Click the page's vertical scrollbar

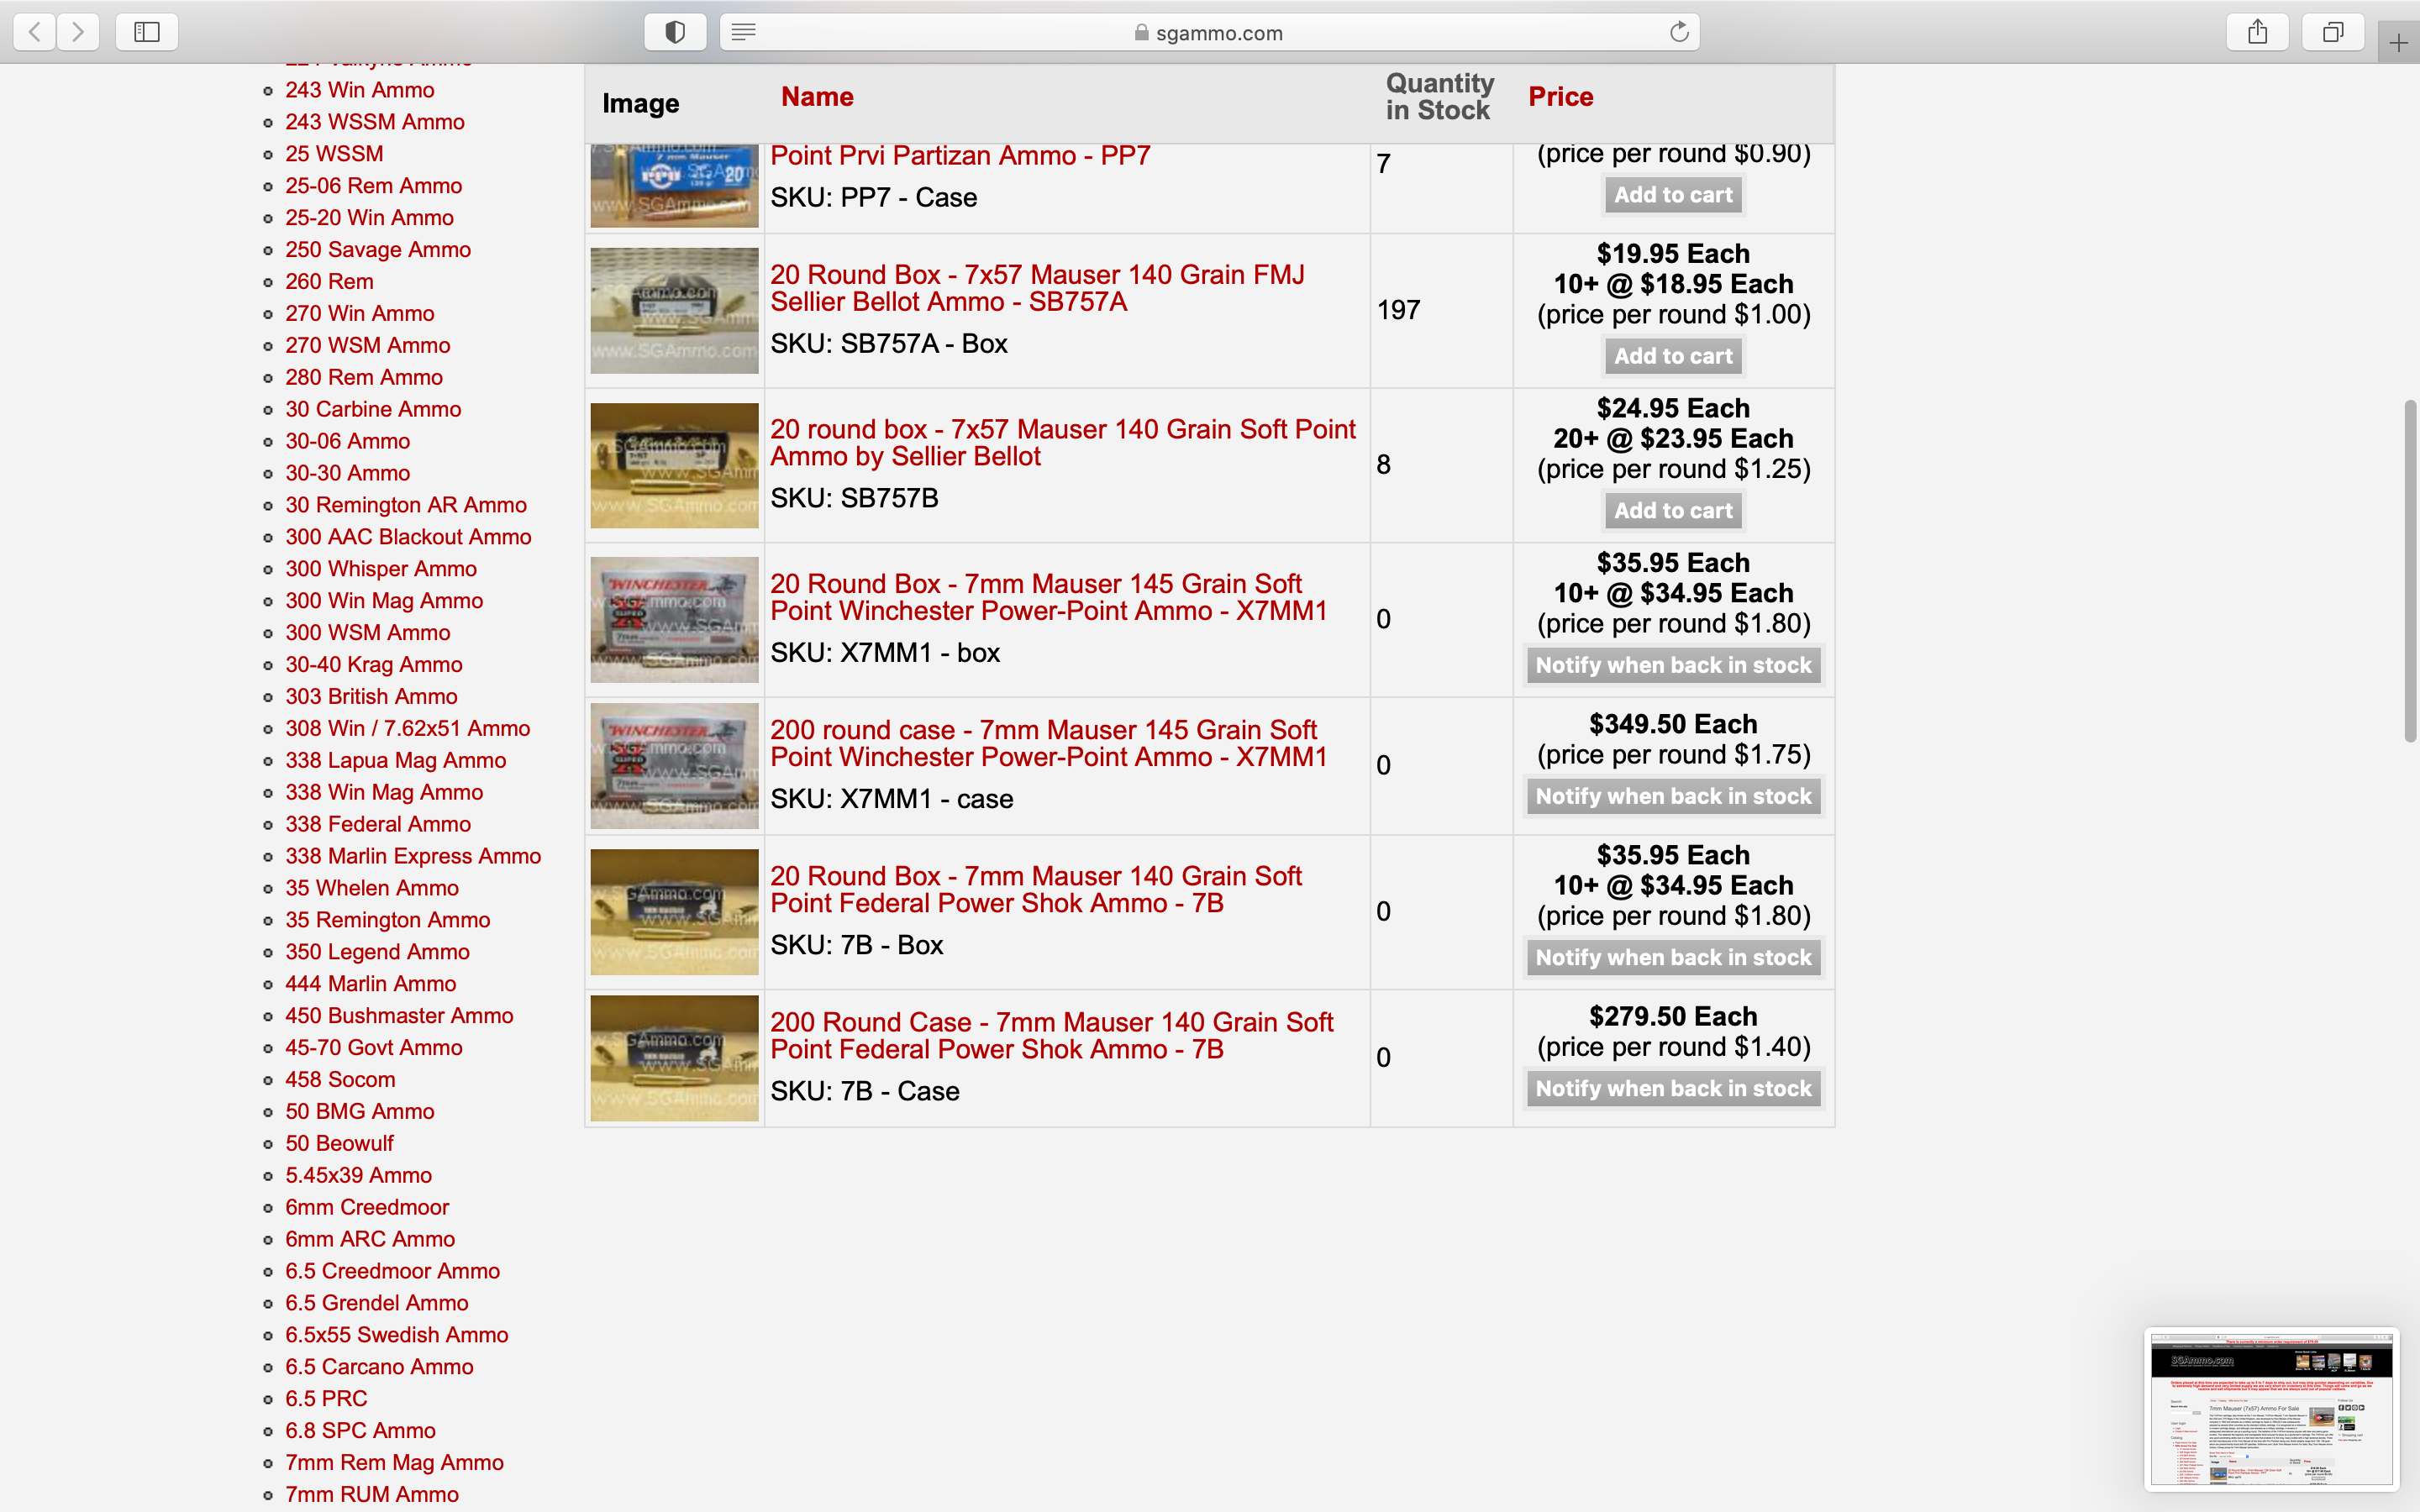coord(2410,570)
